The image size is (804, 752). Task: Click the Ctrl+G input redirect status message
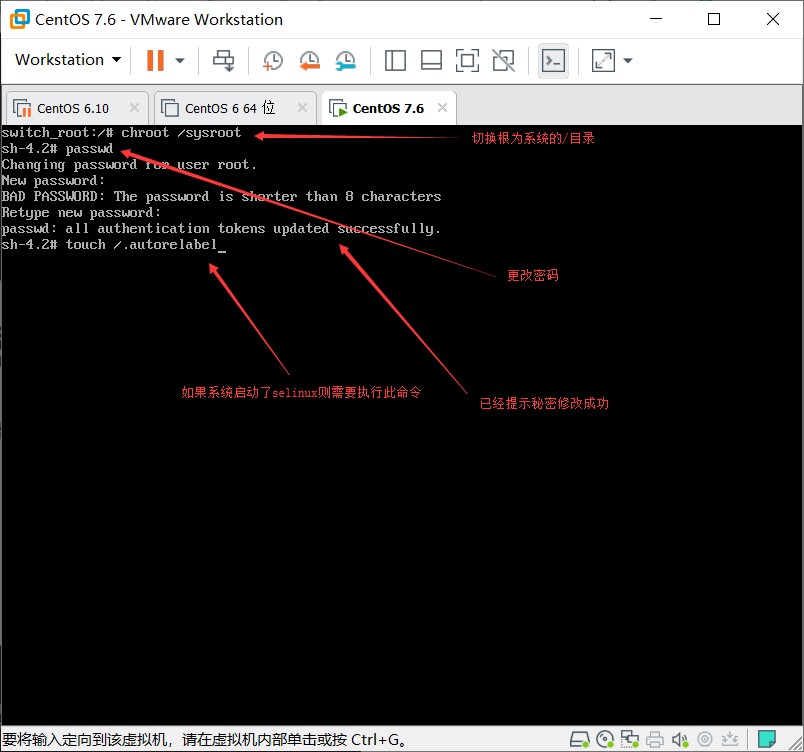[205, 739]
